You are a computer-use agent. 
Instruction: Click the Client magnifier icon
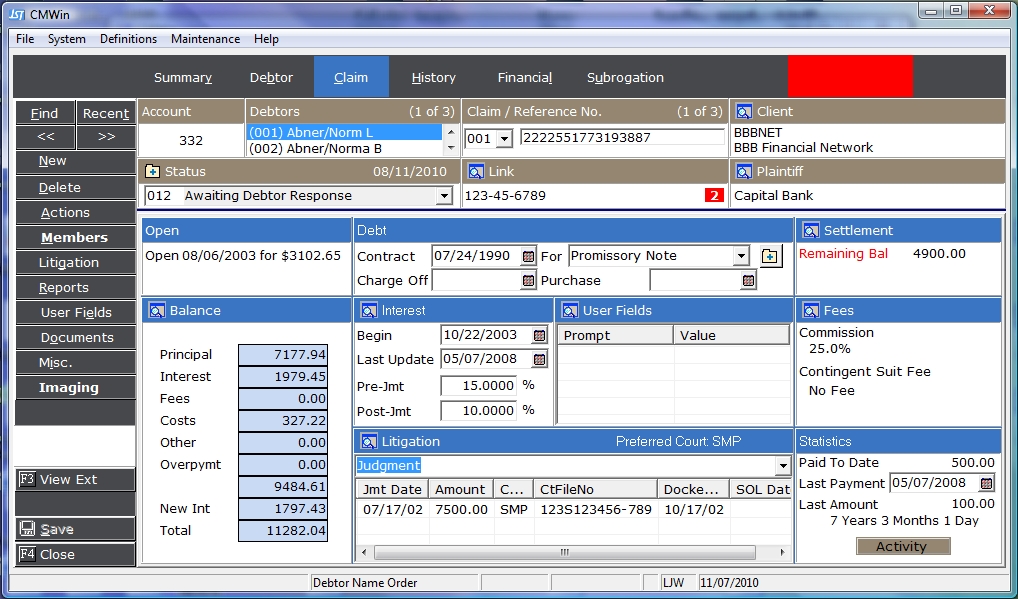click(x=743, y=112)
